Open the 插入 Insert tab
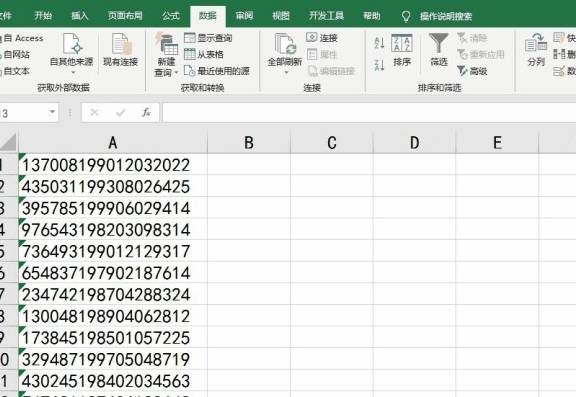Screen dimensions: 576x397 80,16
